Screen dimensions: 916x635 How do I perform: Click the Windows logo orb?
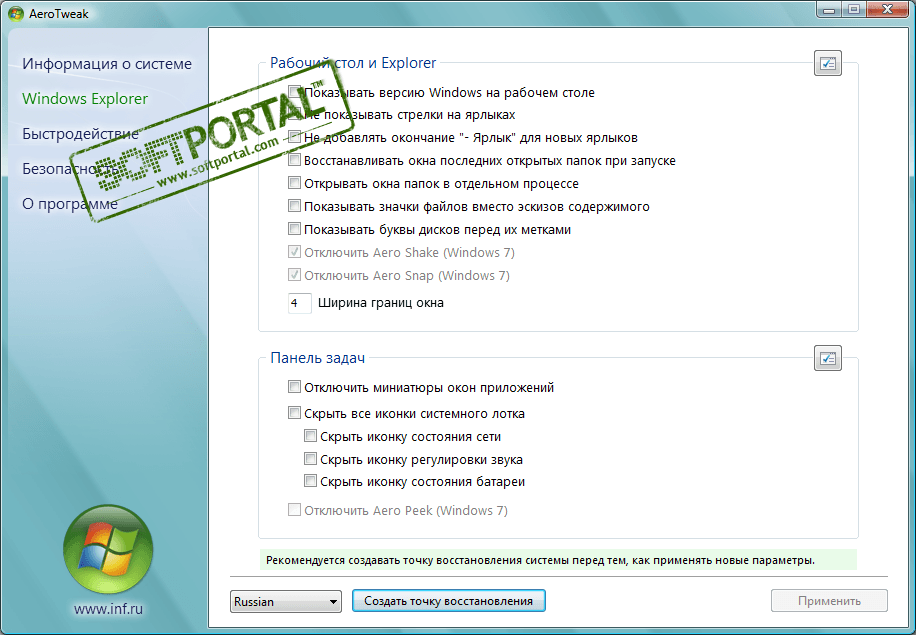[x=108, y=550]
